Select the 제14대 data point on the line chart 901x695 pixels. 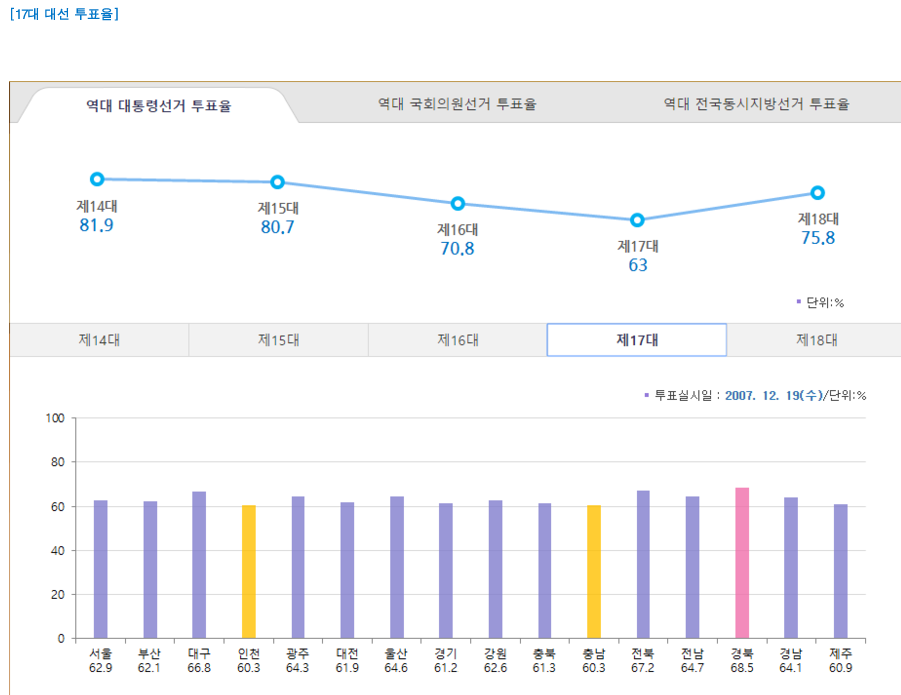96,179
